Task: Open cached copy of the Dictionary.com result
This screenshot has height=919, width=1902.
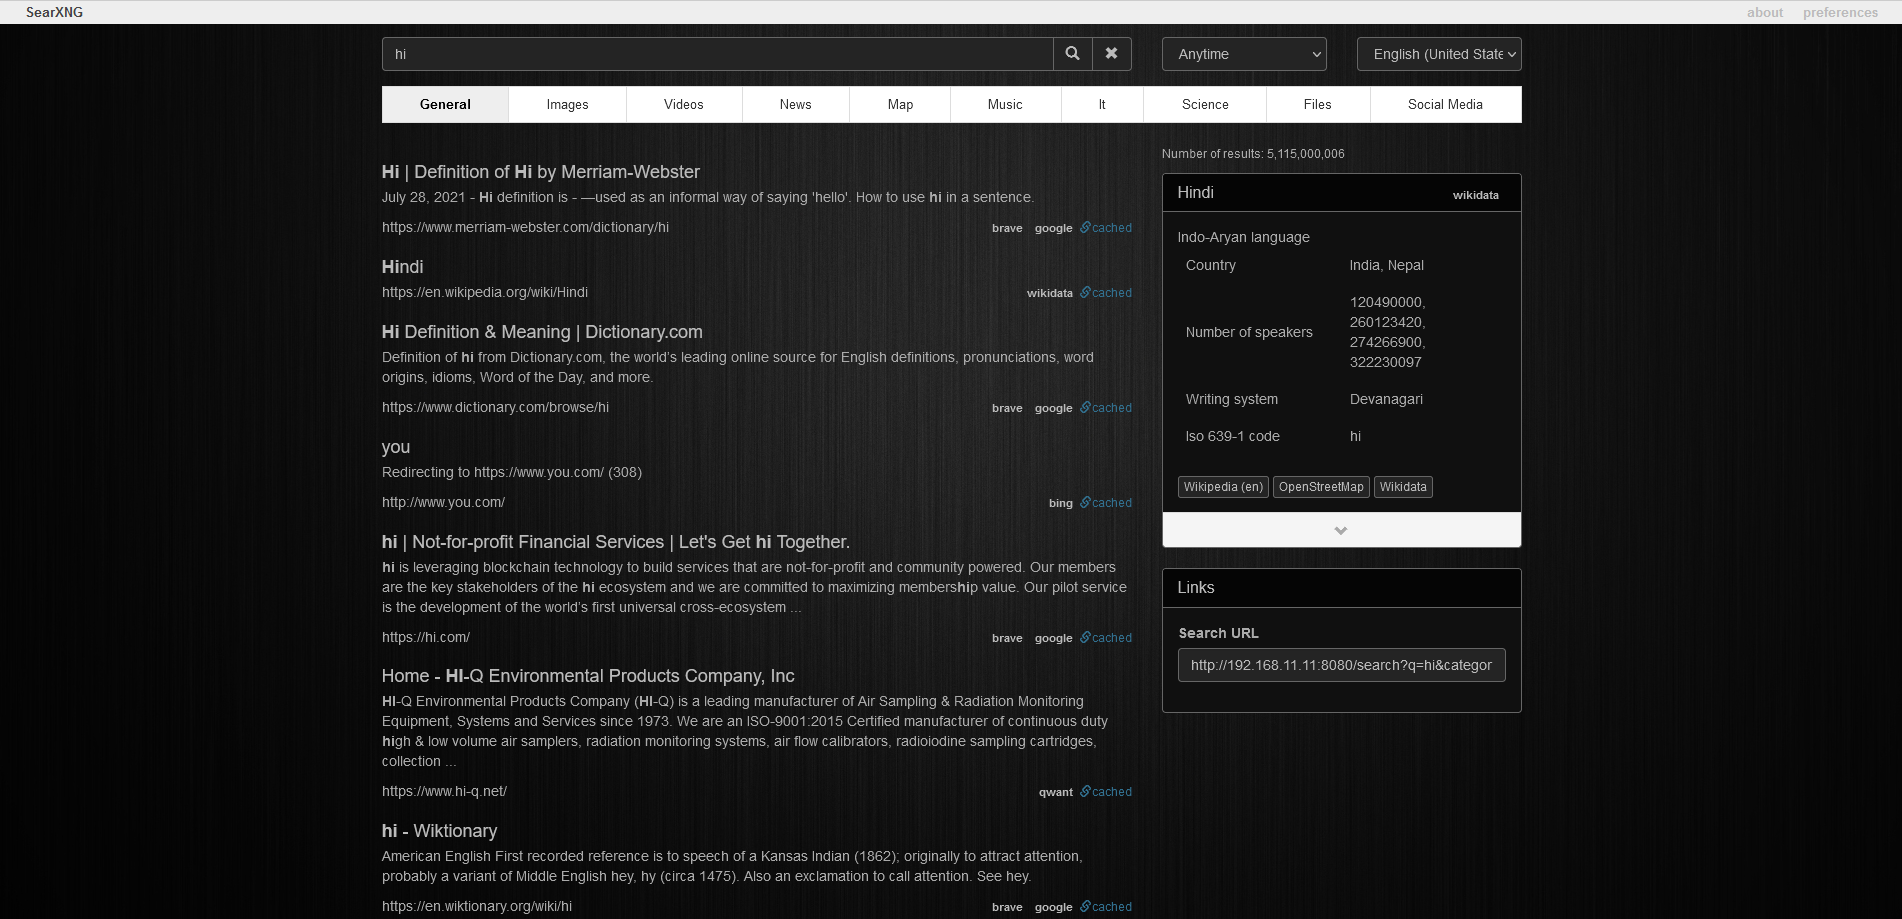Action: tap(1106, 407)
